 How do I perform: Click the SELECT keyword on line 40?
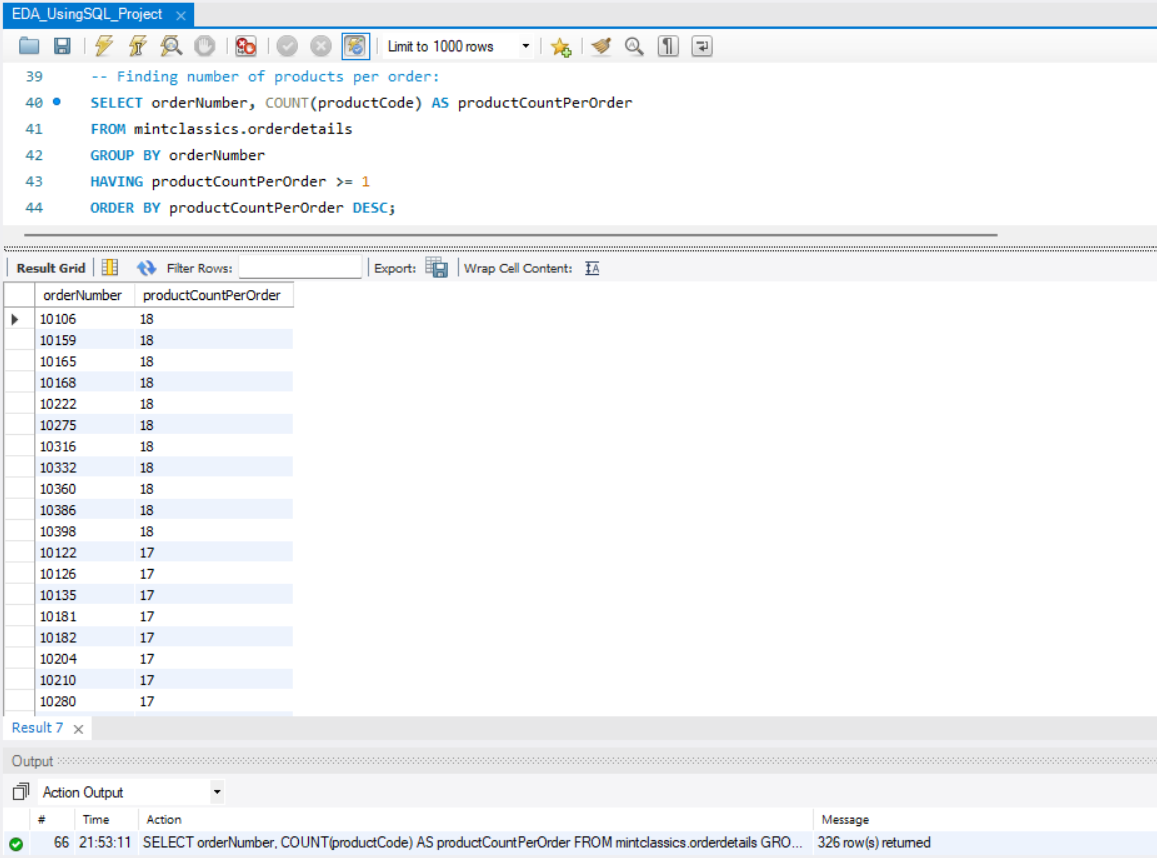click(x=116, y=103)
